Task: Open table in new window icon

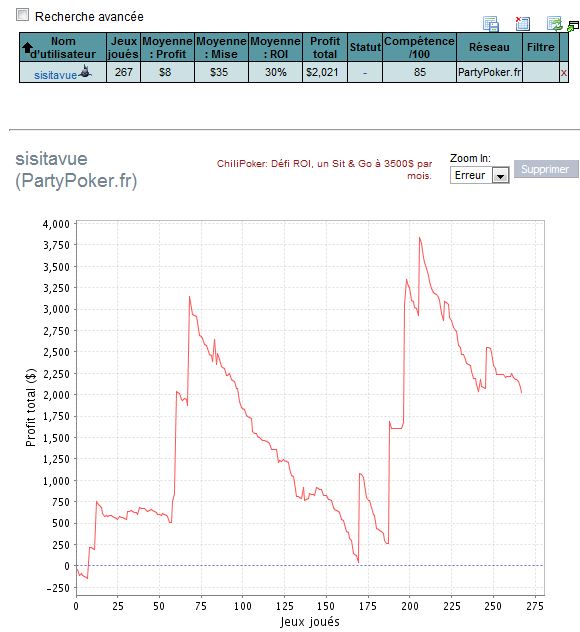Action: point(573,26)
